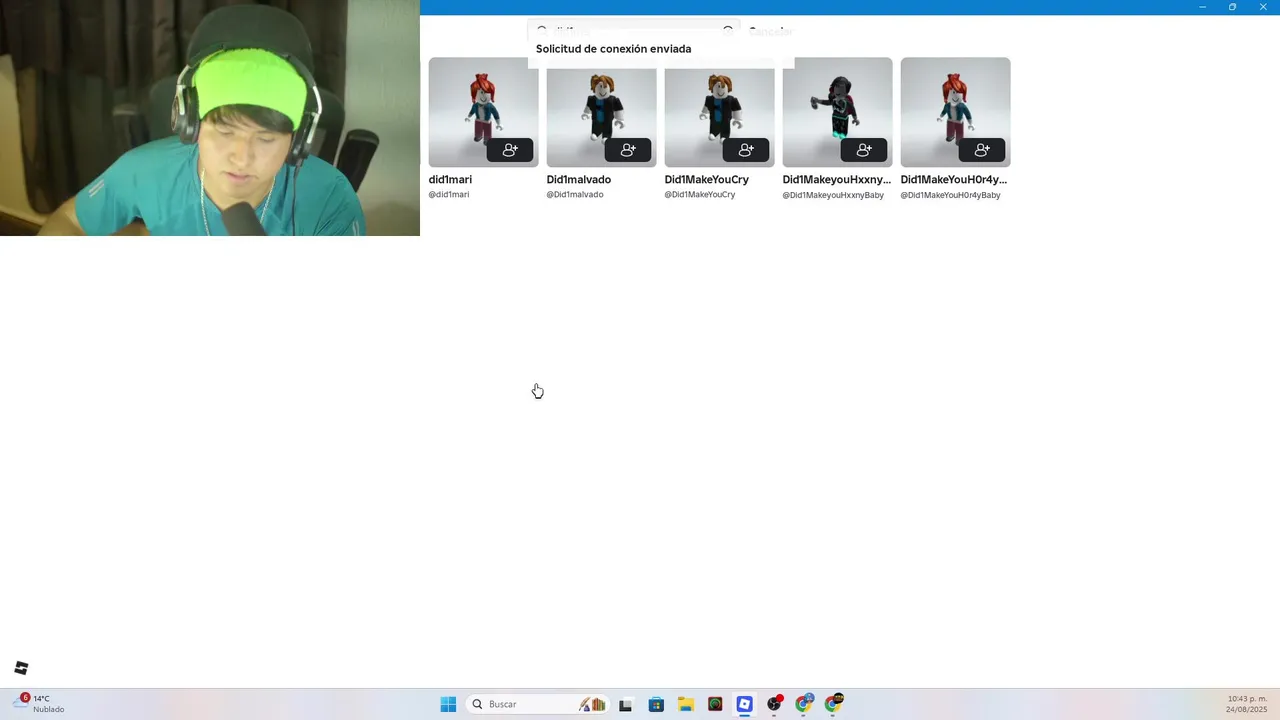Click the Did1MakeYouCry display name
1280x720 pixels.
click(x=707, y=180)
